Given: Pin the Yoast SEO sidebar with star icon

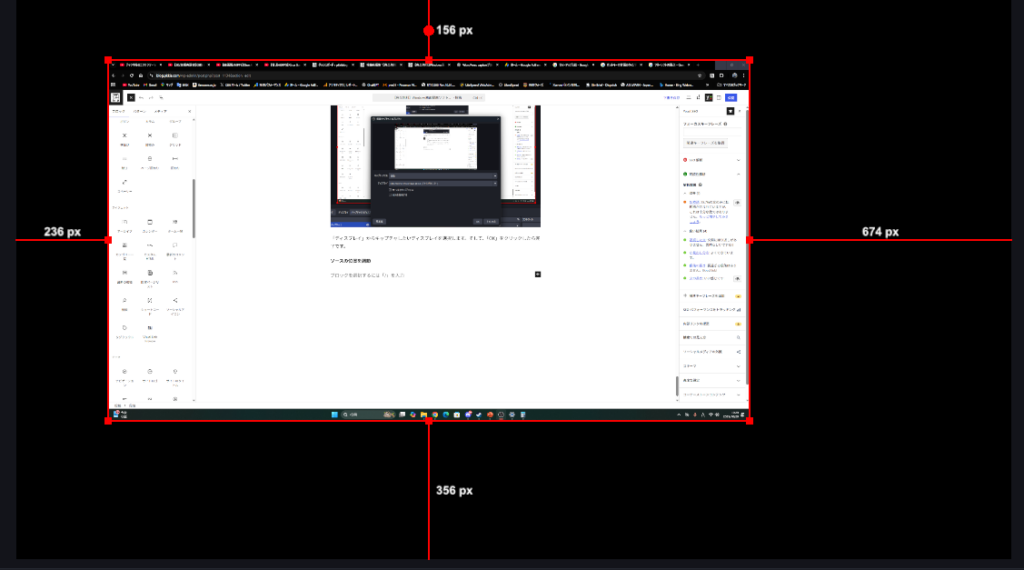Looking at the screenshot, I should click(730, 112).
